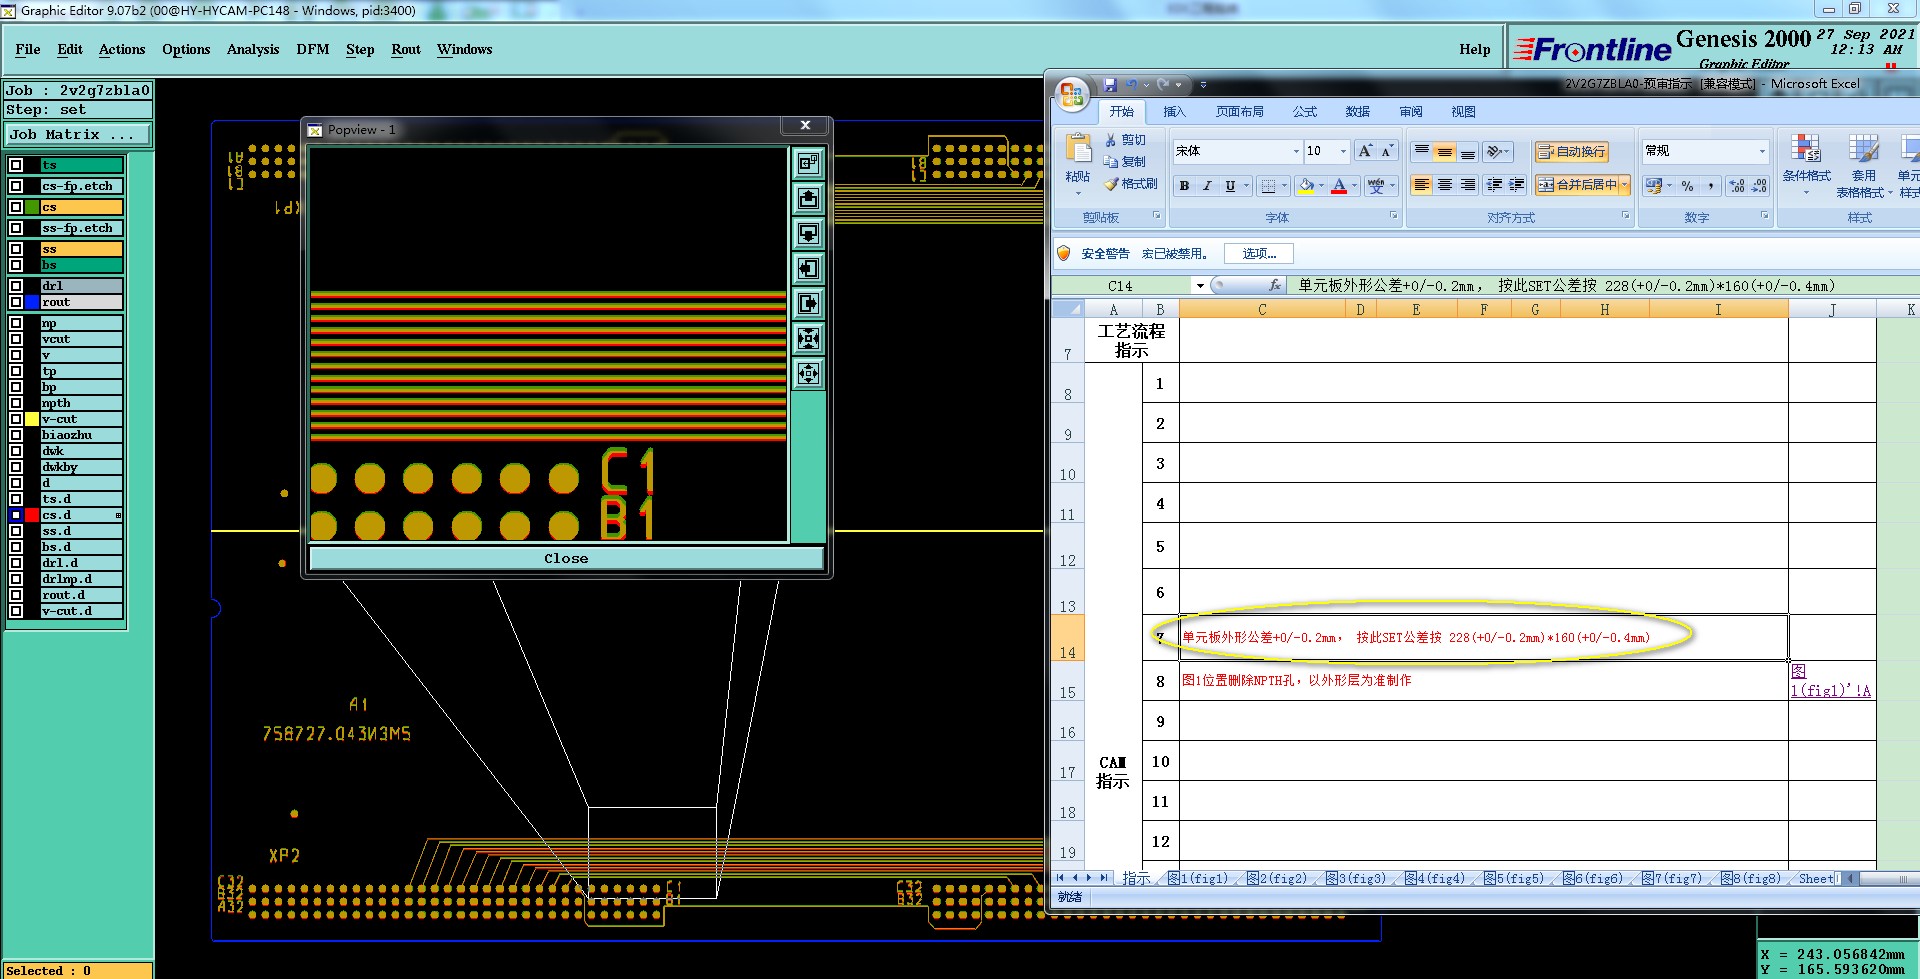Viewport: 1920px width, 979px height.
Task: Open the Analysis menu
Action: 252,49
